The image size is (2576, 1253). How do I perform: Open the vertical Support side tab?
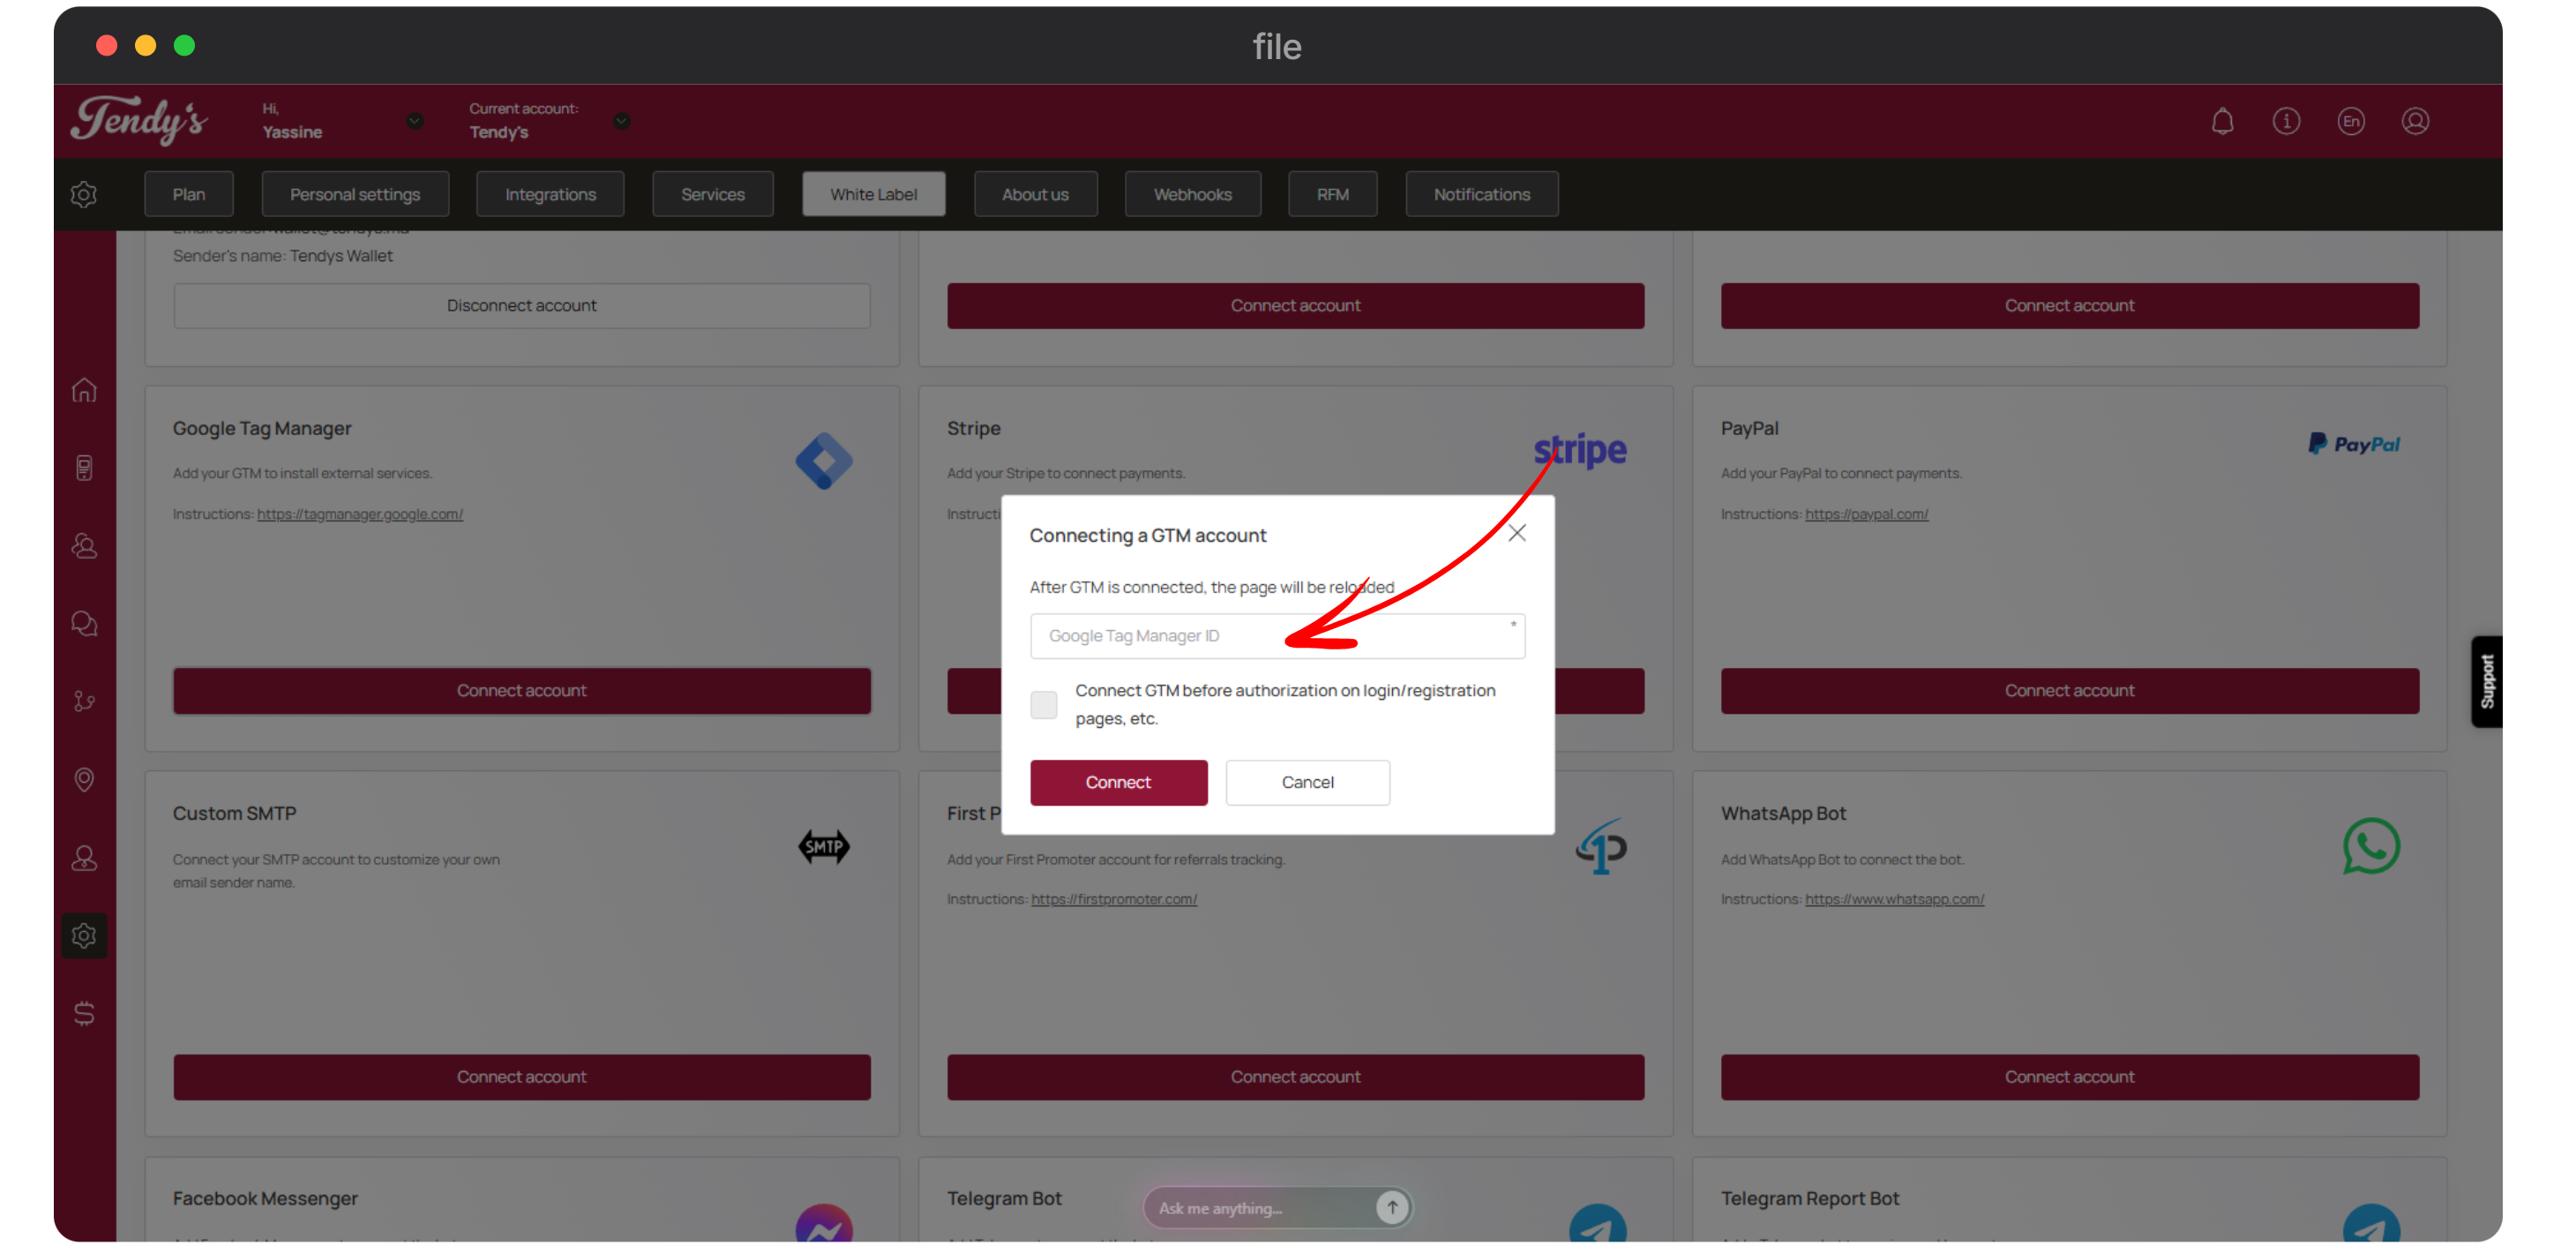pyautogui.click(x=2487, y=681)
